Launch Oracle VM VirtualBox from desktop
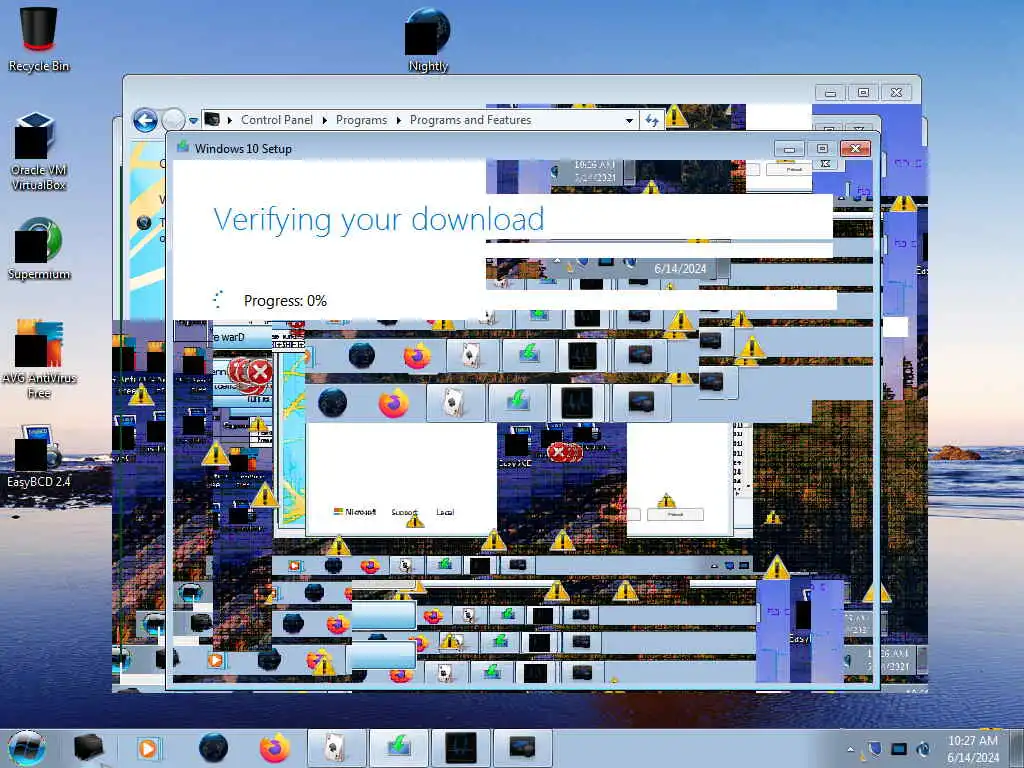This screenshot has width=1024, height=768. click(x=39, y=151)
